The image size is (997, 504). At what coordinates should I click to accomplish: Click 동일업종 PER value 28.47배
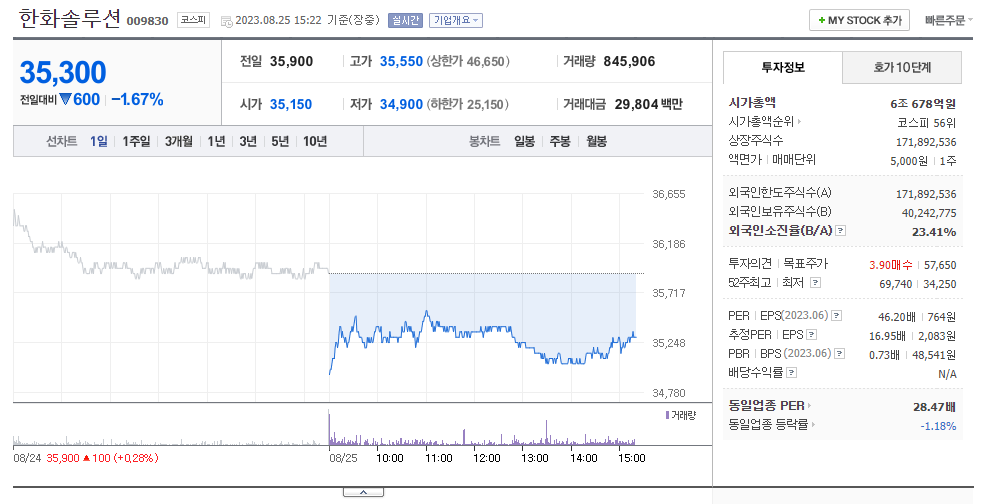935,407
